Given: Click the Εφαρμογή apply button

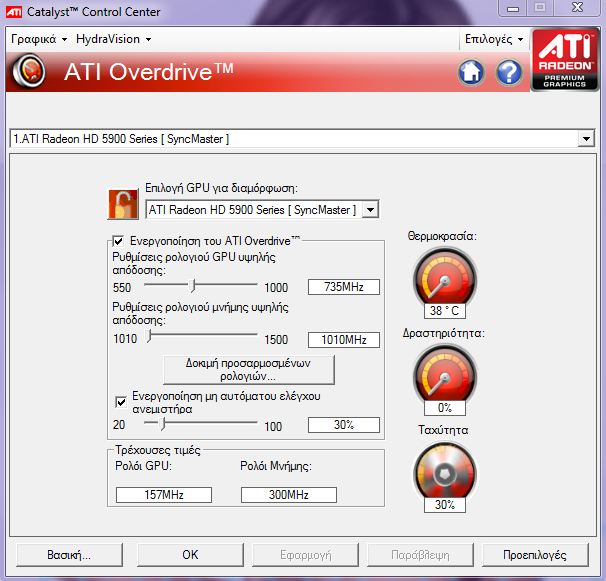Looking at the screenshot, I should point(305,555).
